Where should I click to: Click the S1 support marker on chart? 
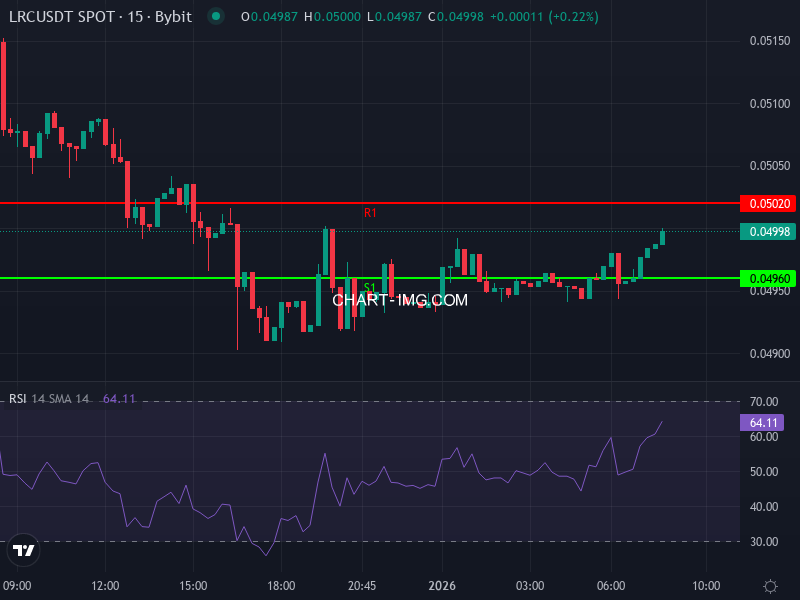[371, 287]
